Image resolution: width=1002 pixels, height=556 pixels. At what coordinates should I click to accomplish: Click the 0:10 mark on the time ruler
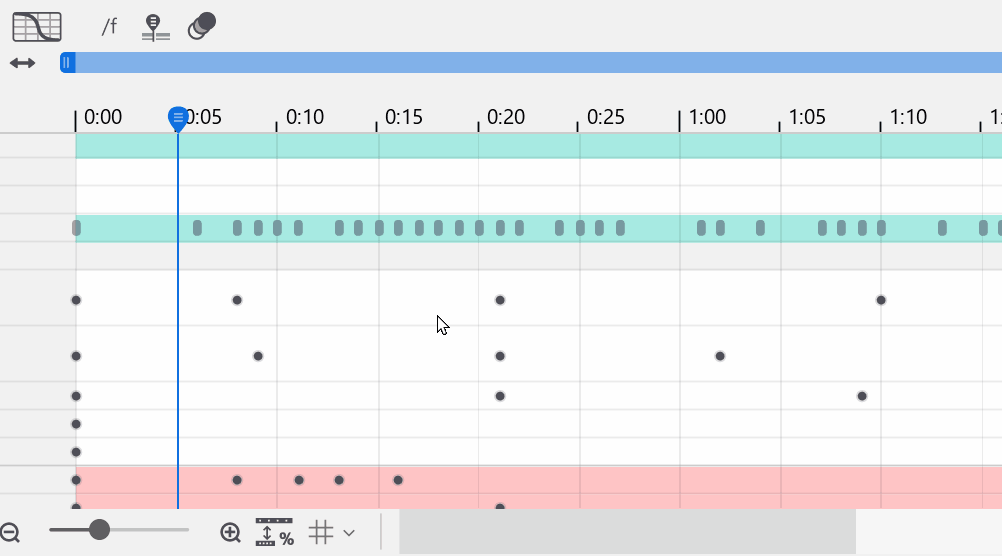(x=304, y=118)
